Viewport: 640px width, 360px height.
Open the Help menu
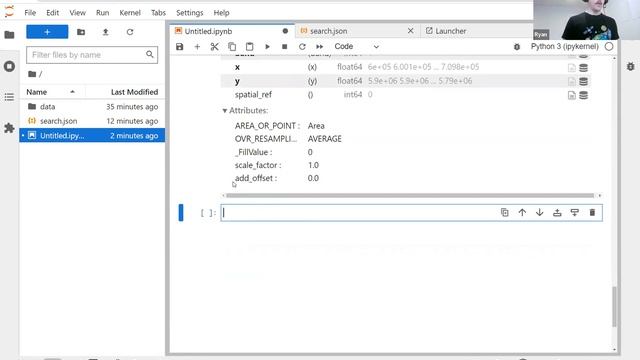pyautogui.click(x=221, y=13)
